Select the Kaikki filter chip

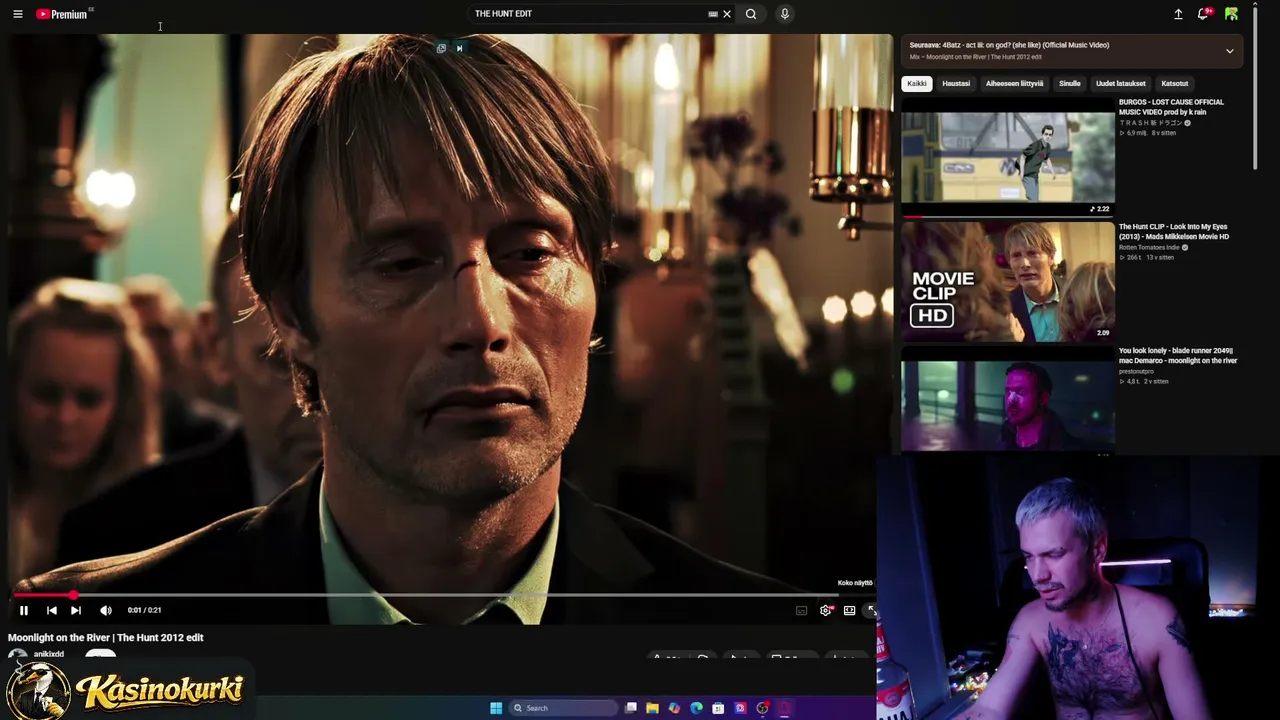click(917, 84)
